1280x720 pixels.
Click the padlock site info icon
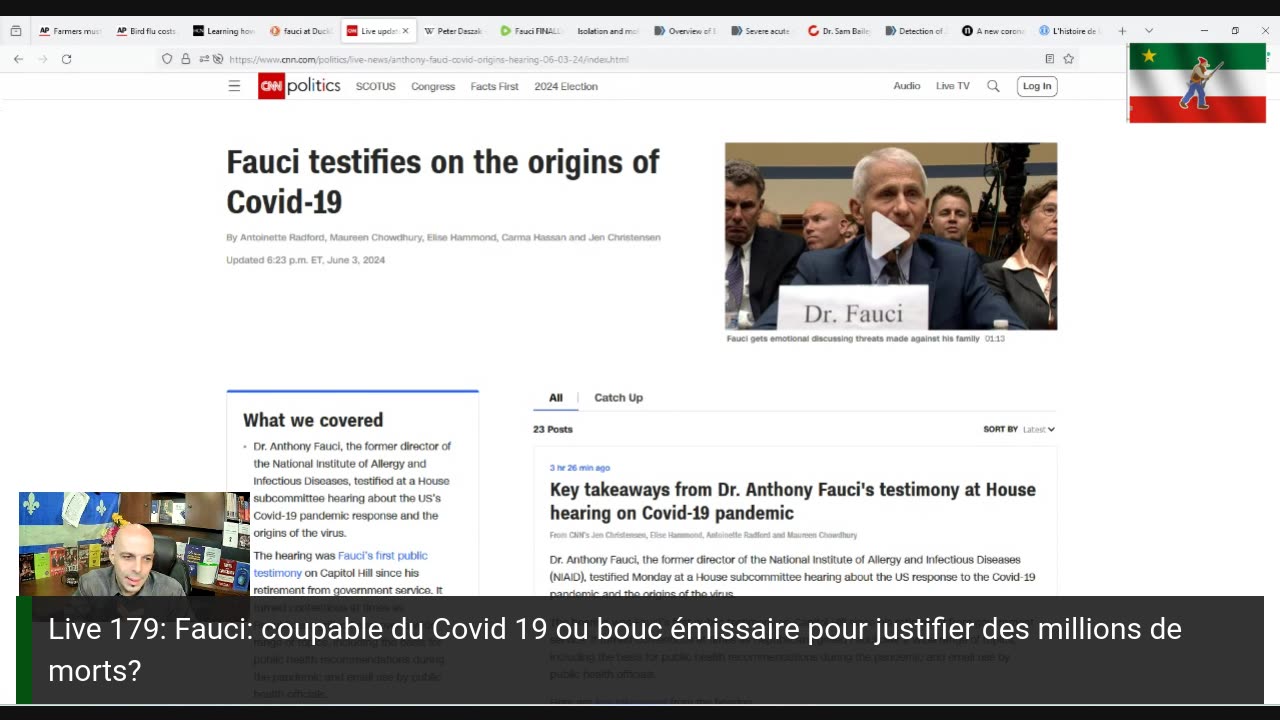click(186, 59)
